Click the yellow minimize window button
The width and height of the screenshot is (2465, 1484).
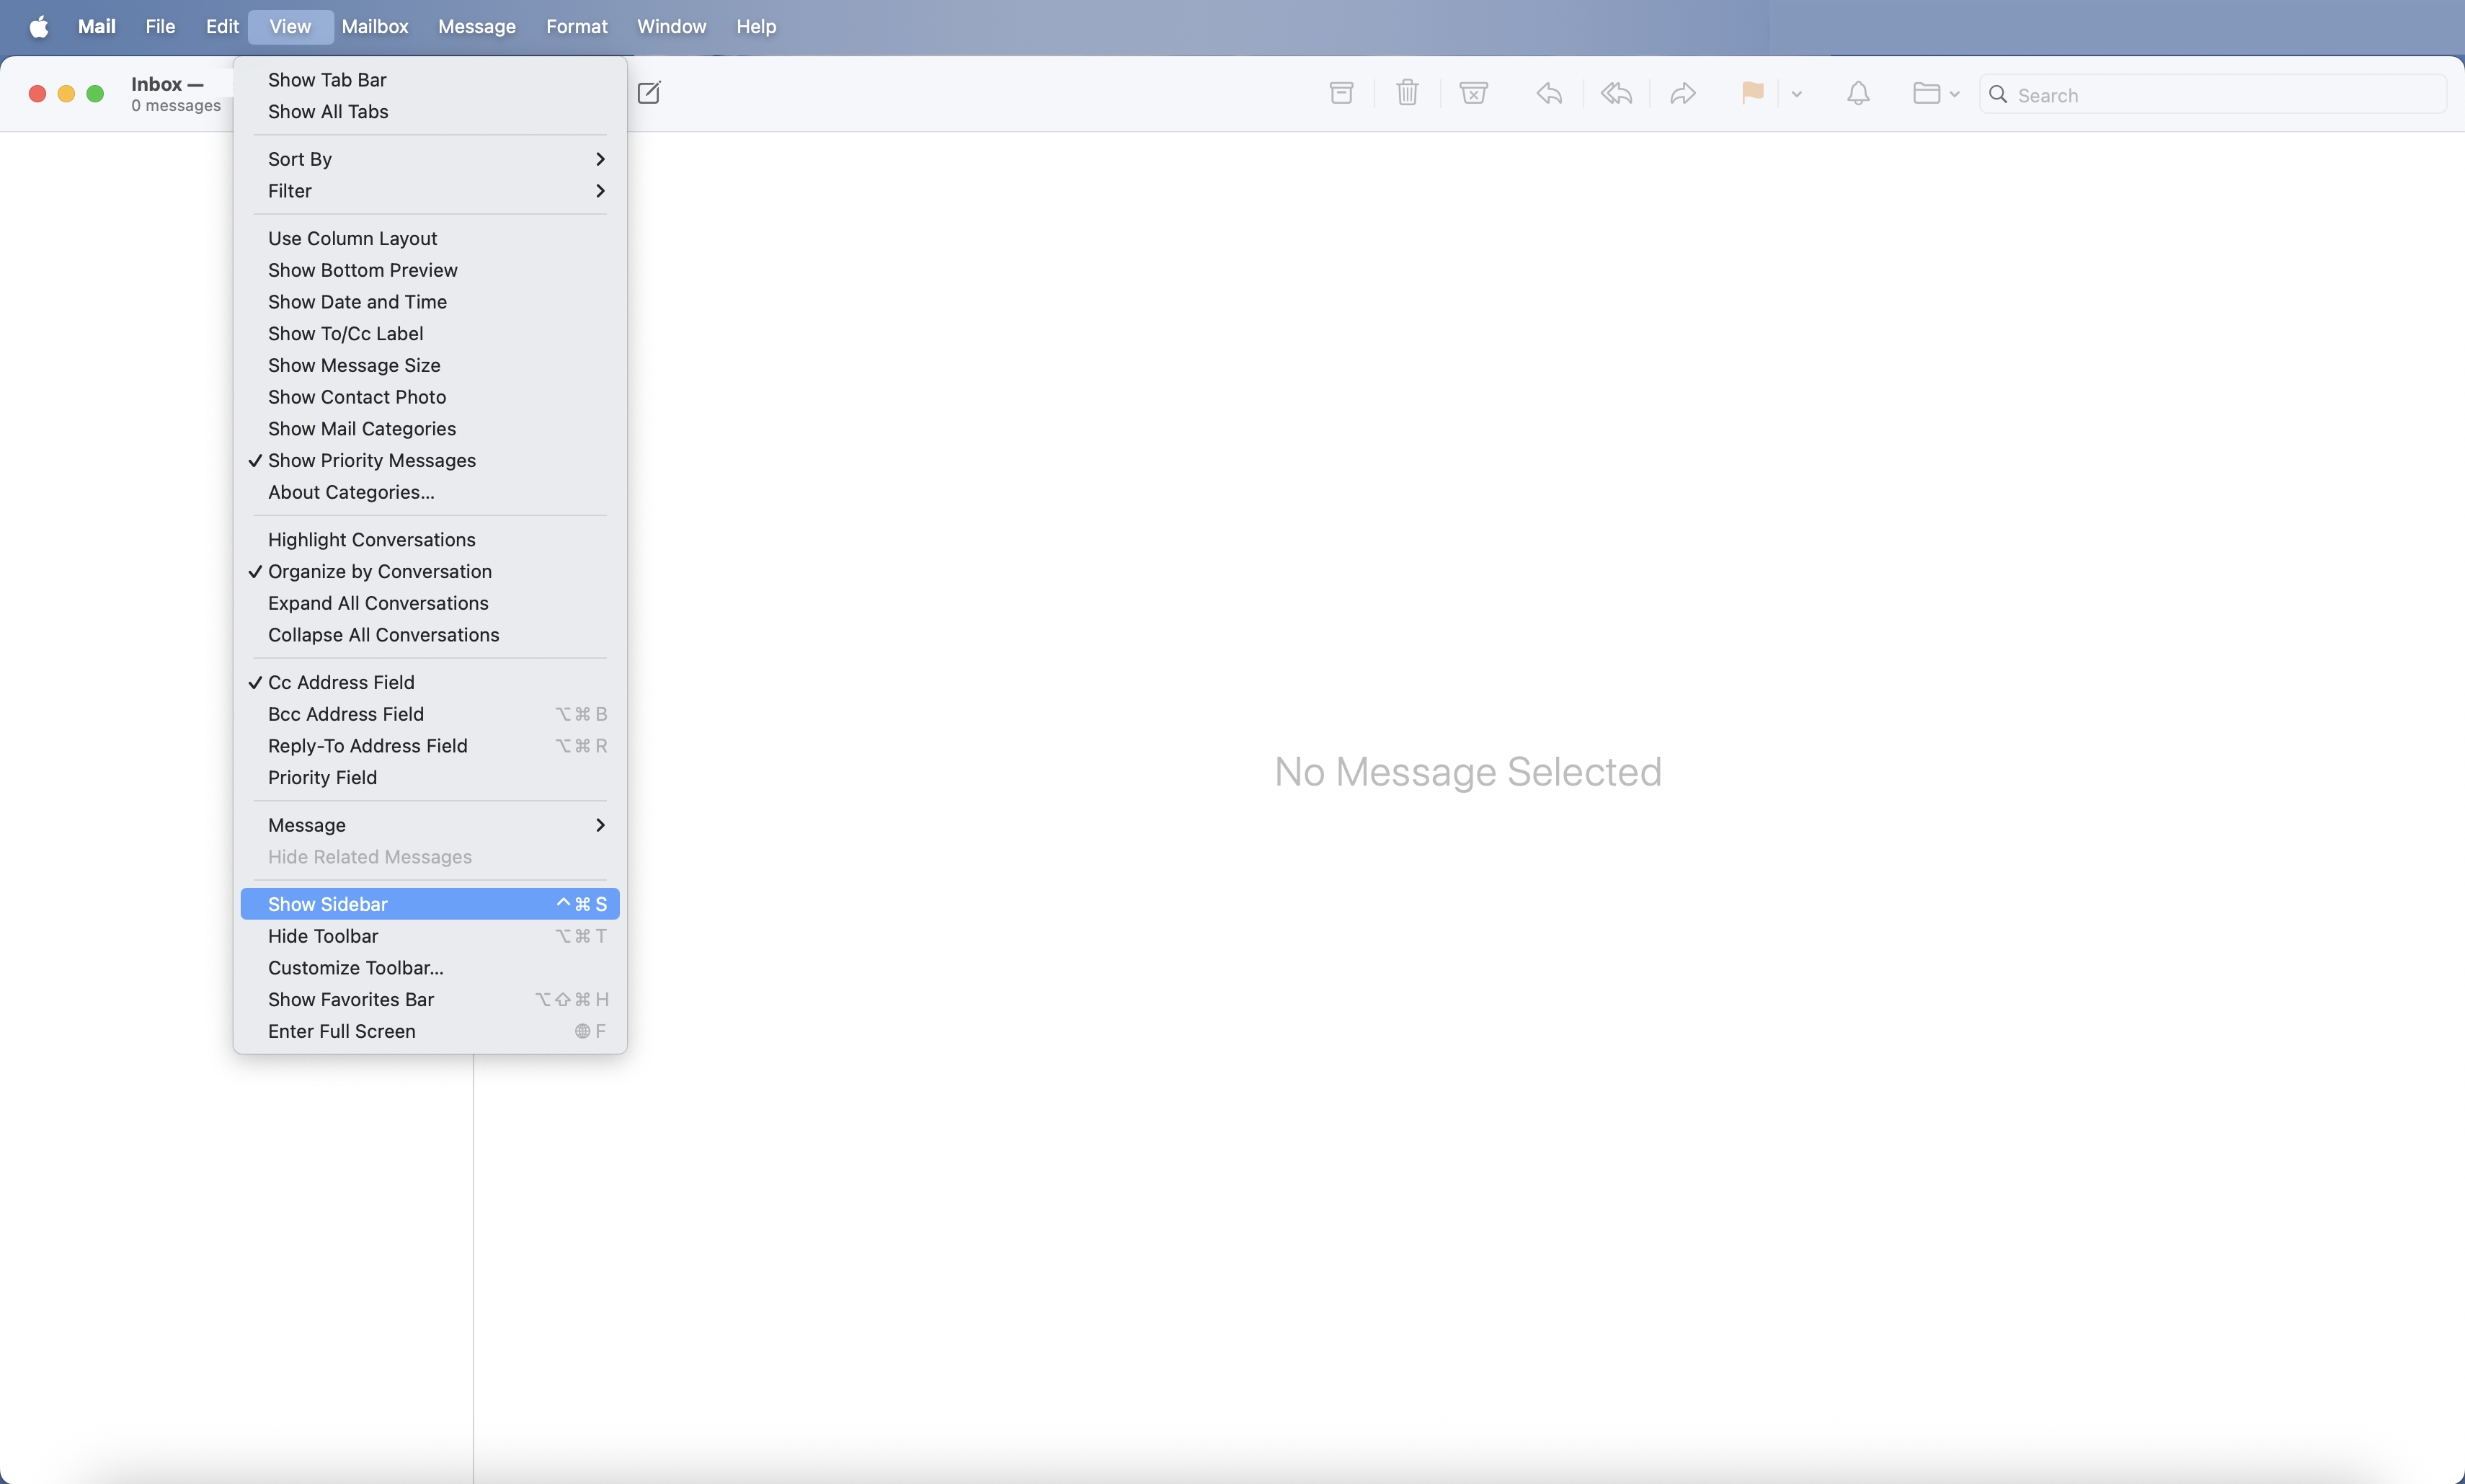(x=66, y=93)
